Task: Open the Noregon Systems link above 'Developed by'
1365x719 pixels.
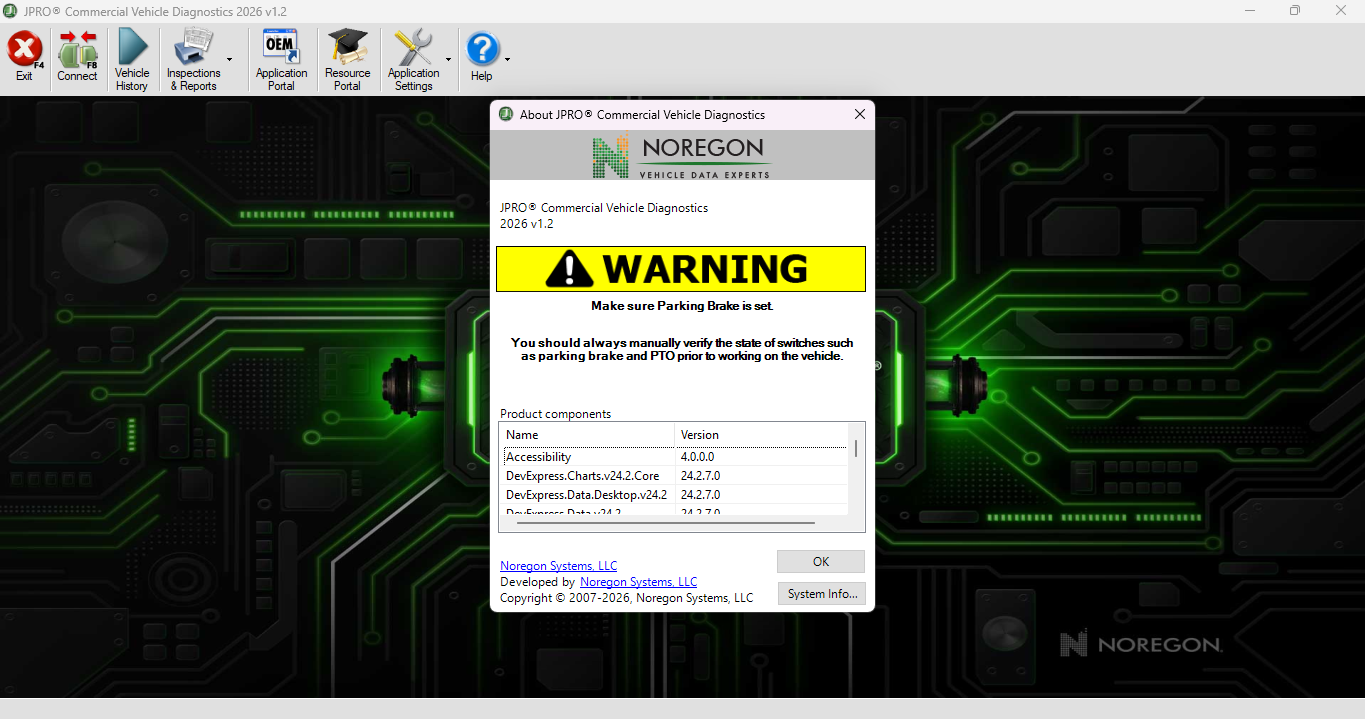Action: pos(559,566)
